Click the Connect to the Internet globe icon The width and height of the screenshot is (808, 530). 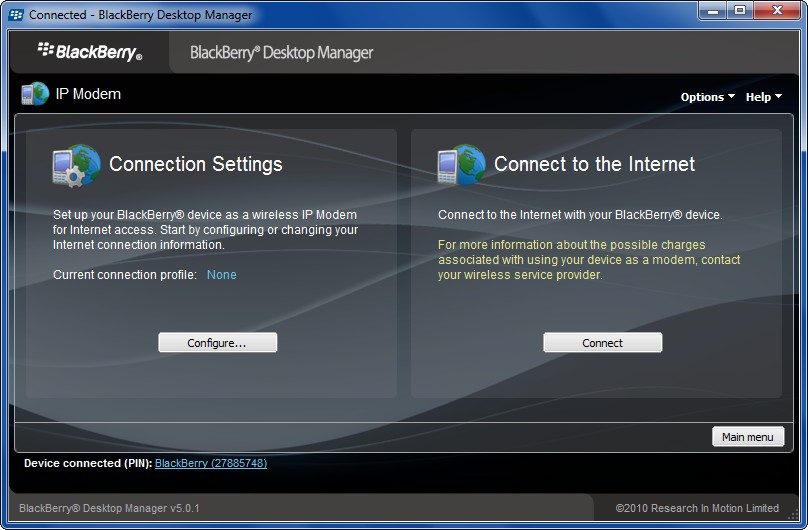(461, 165)
